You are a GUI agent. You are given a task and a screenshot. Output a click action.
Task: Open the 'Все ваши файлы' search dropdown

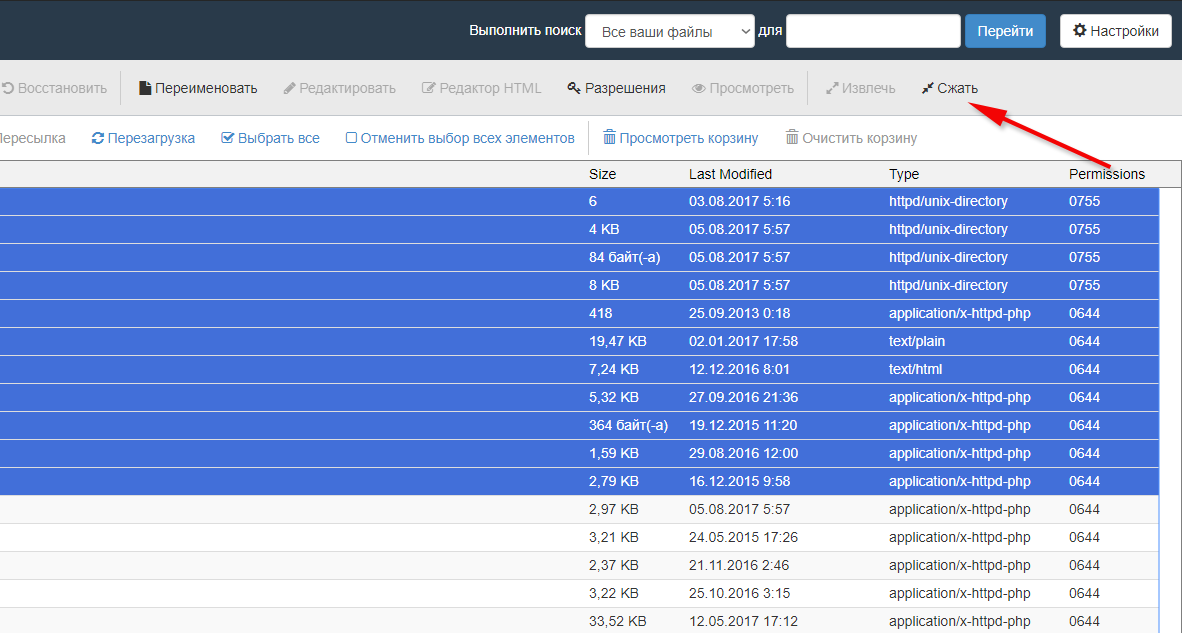coord(669,31)
